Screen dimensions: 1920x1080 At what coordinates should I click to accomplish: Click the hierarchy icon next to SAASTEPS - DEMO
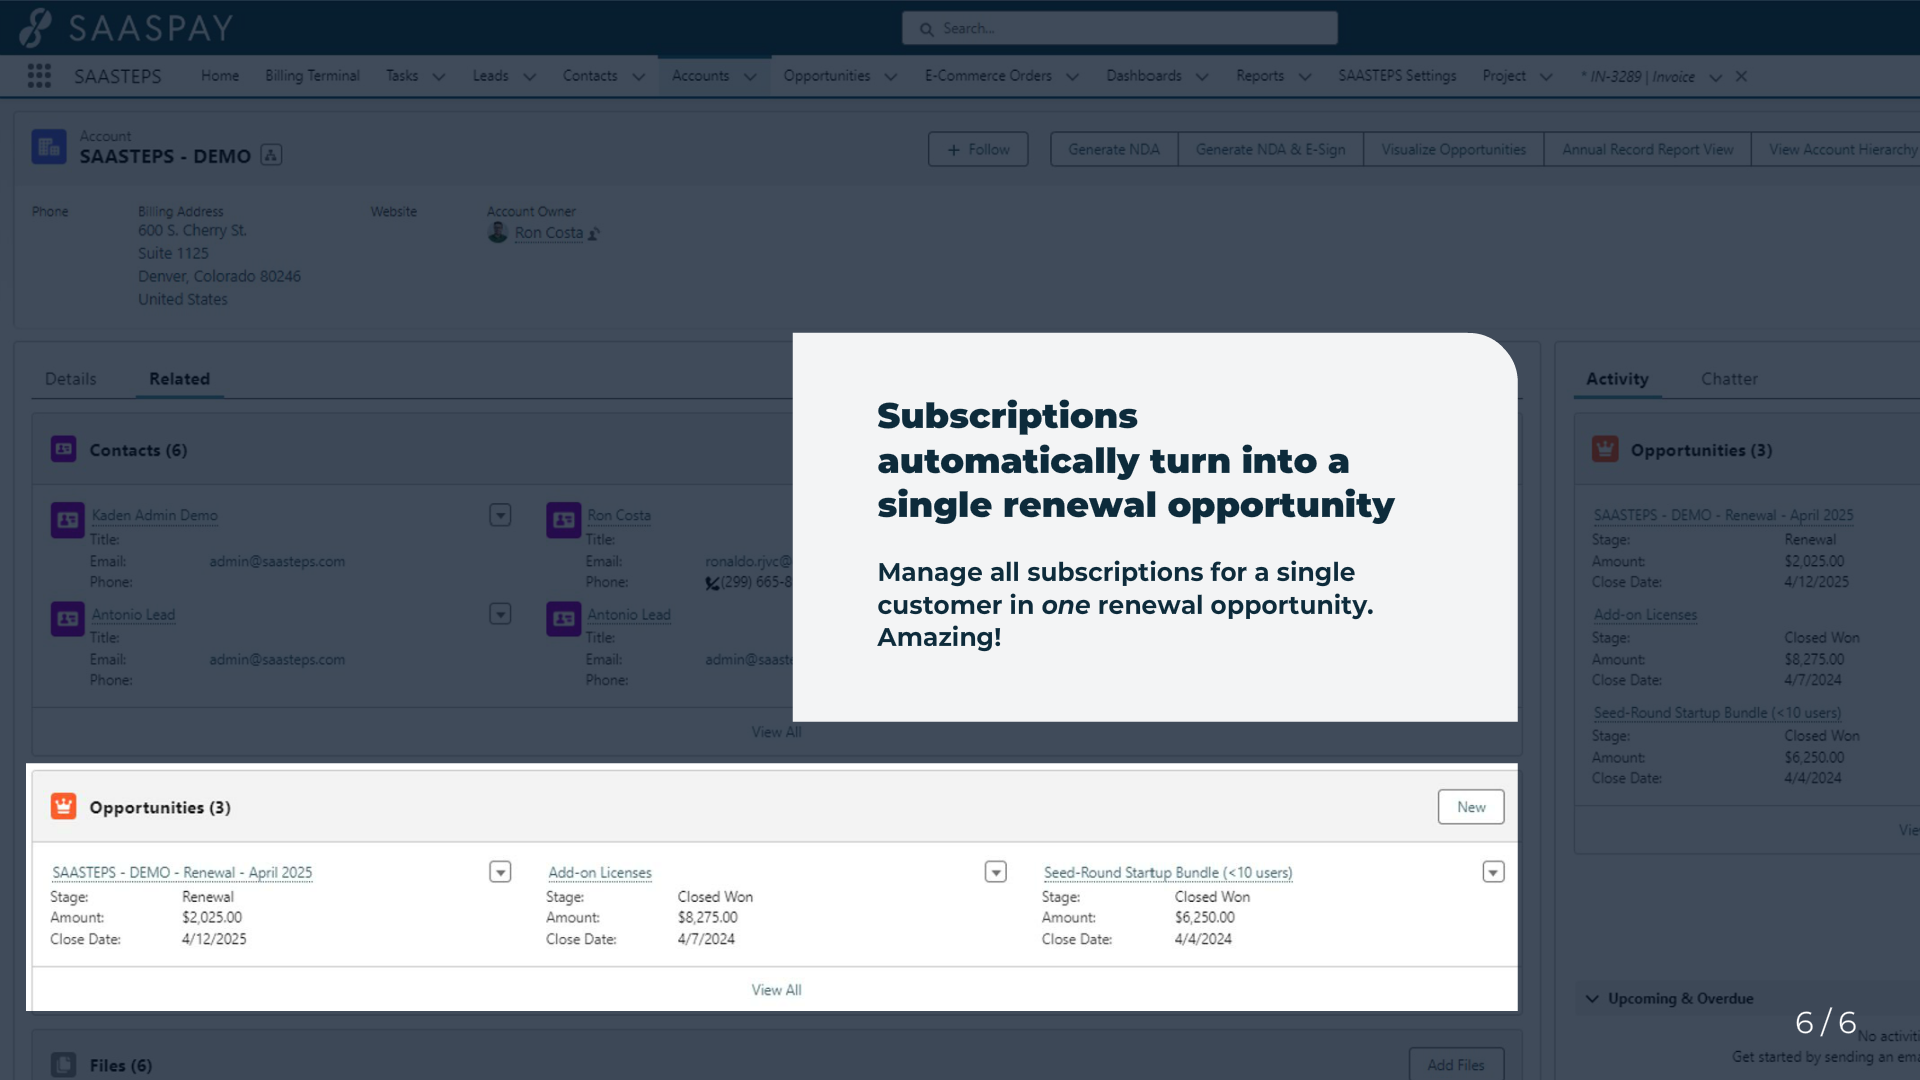(271, 155)
